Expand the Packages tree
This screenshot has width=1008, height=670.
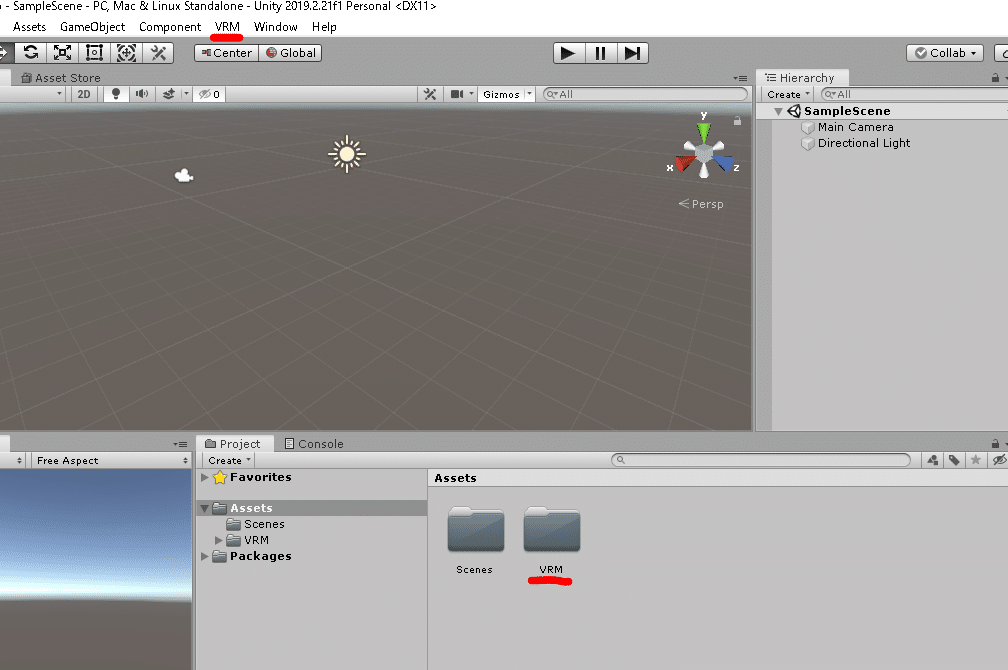(204, 556)
